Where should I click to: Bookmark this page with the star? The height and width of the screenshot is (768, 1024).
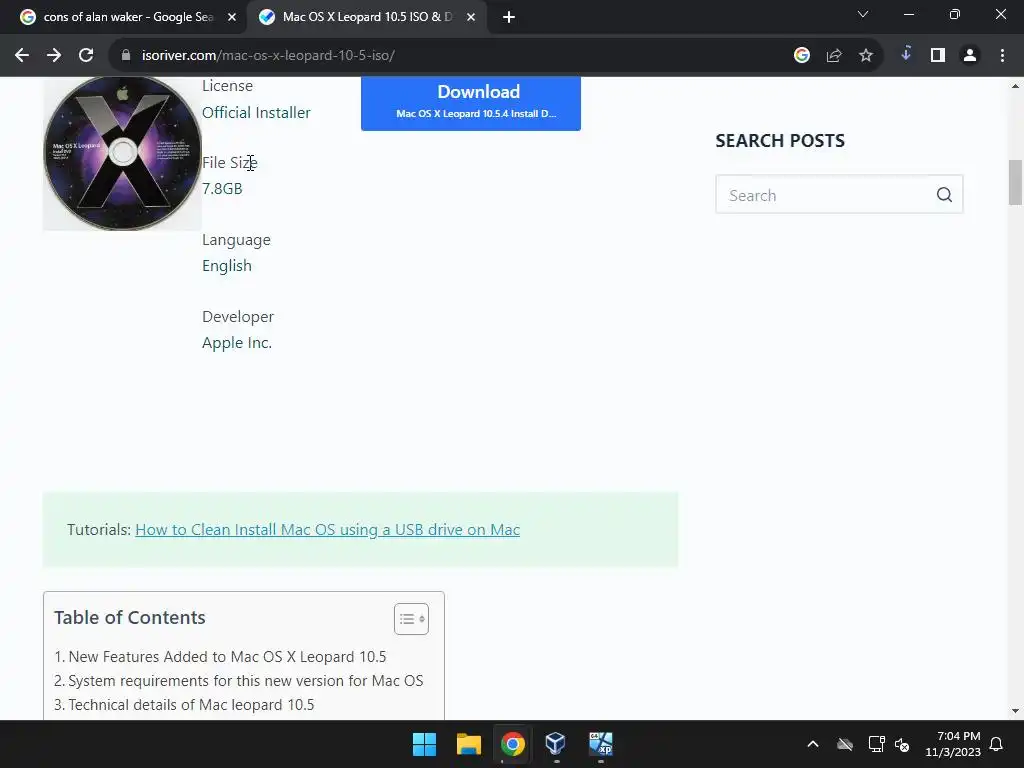point(866,56)
